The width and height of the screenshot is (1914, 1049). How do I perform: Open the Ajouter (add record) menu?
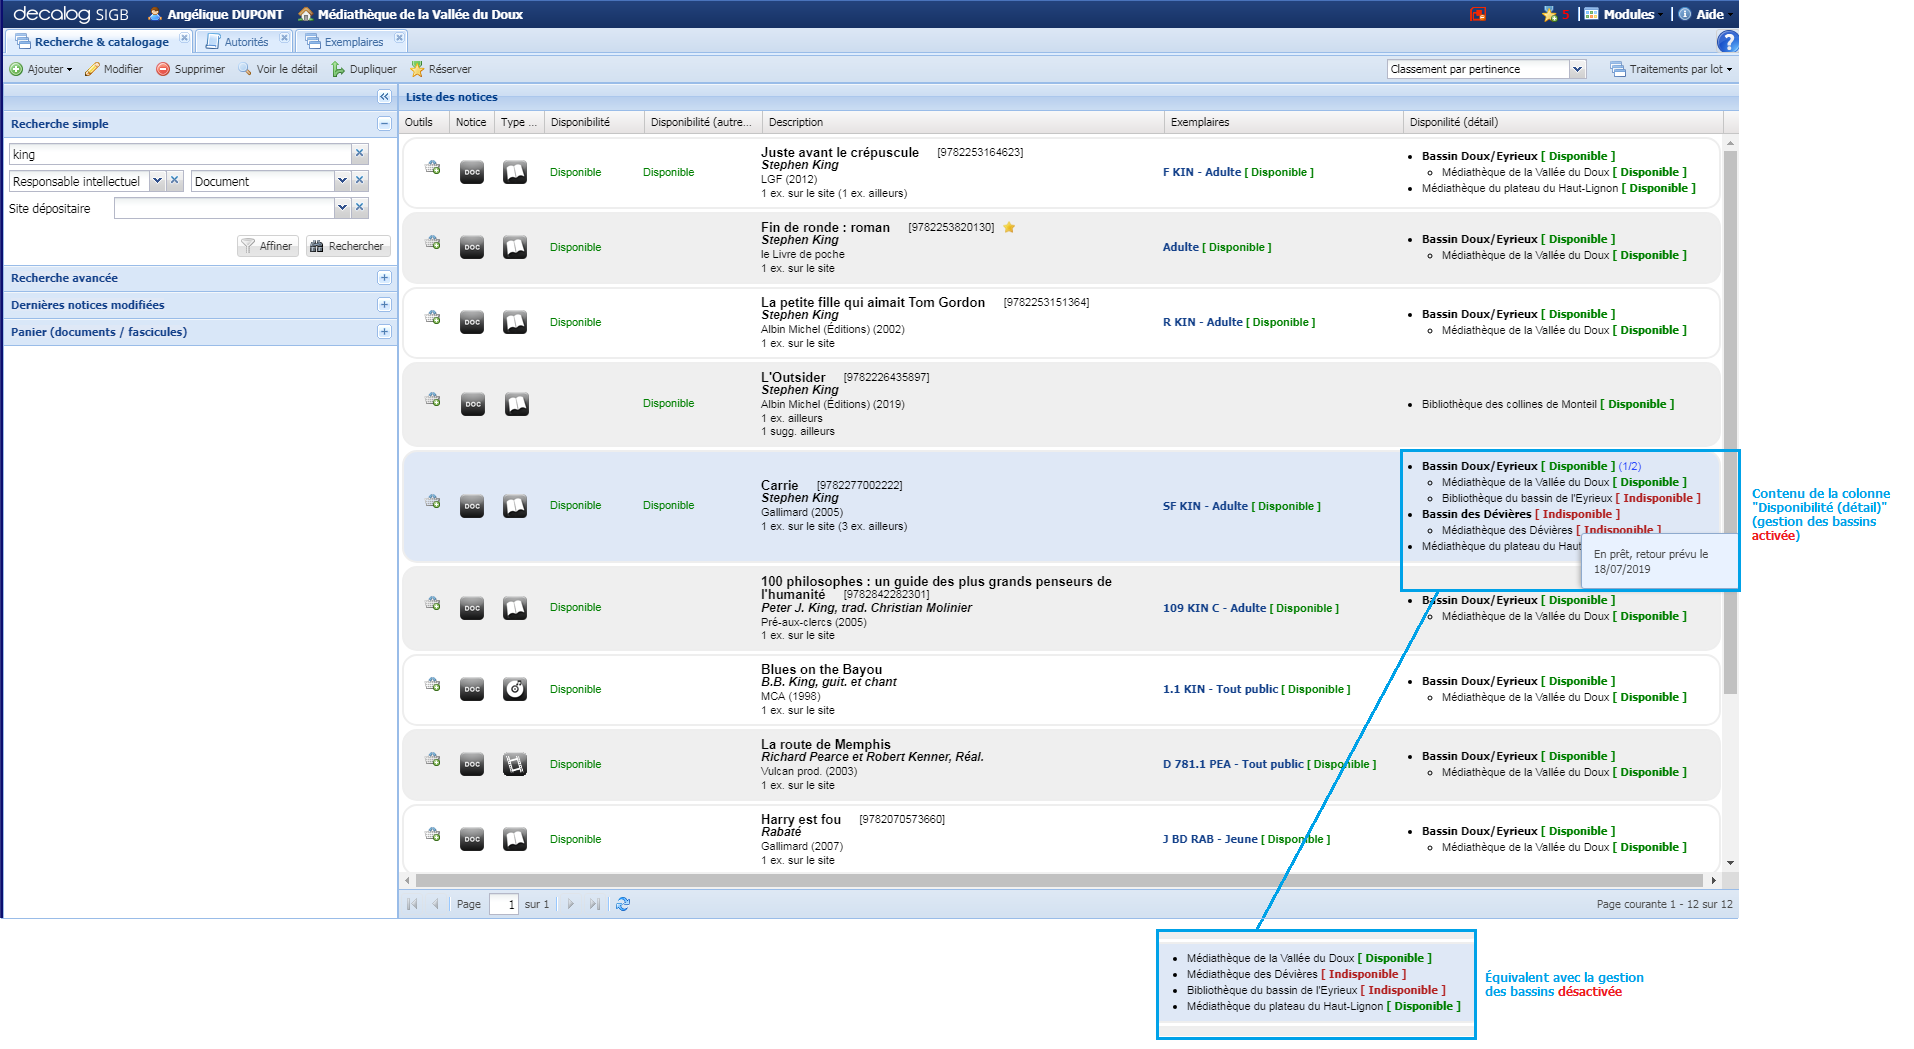pos(40,68)
